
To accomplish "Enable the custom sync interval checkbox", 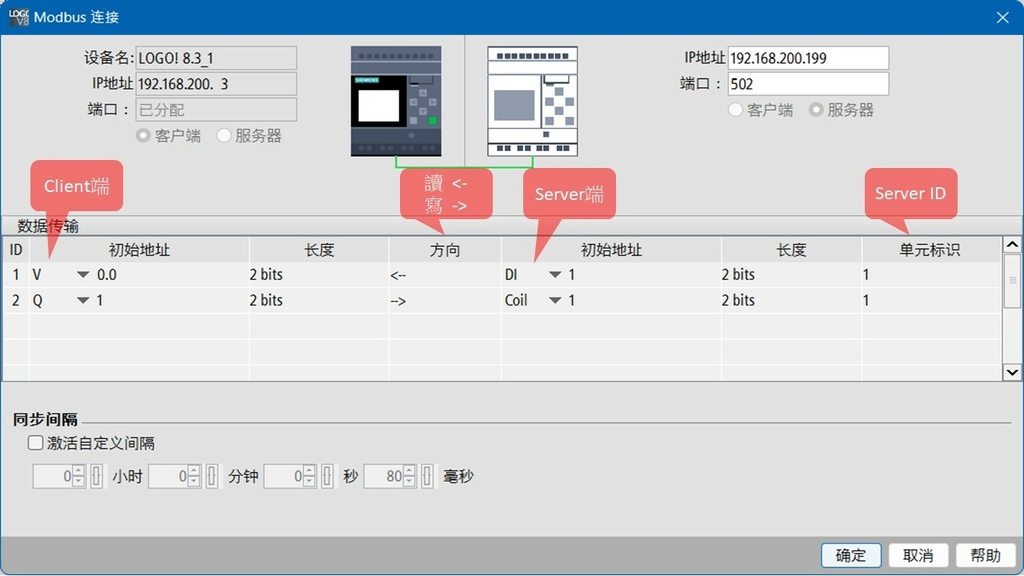I will point(35,443).
